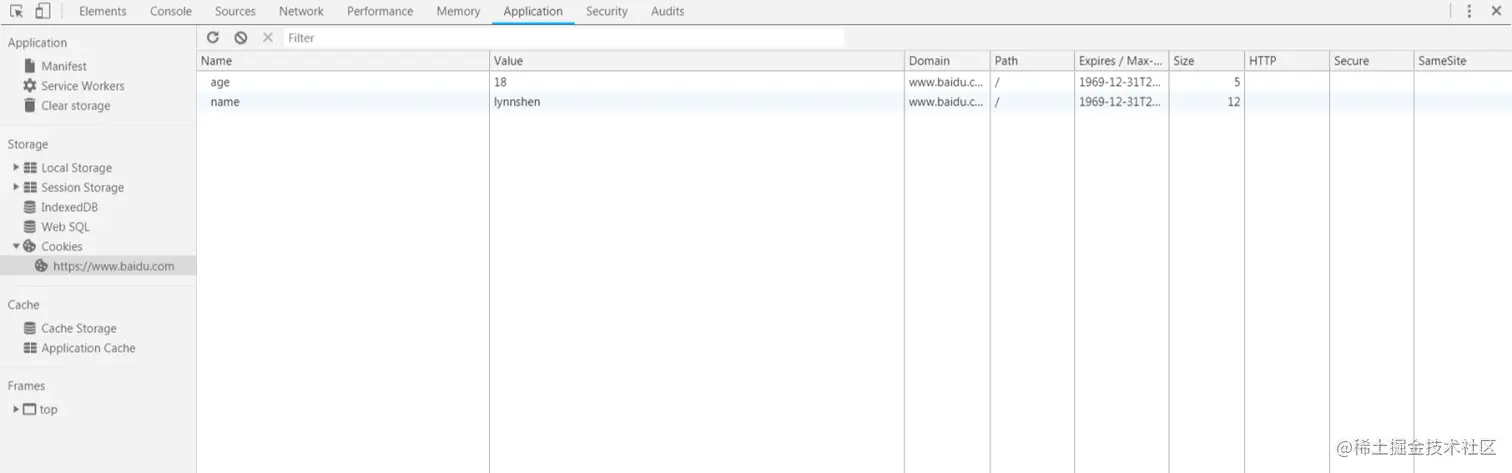The height and width of the screenshot is (473, 1512).
Task: Select the age cookie row
Action: 854,82
